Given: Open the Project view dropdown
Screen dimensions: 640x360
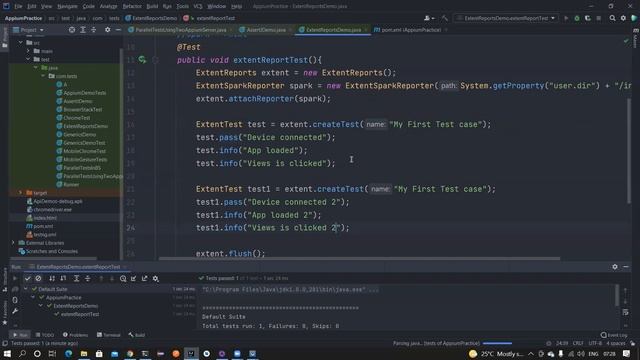Looking at the screenshot, I should pos(28,30).
